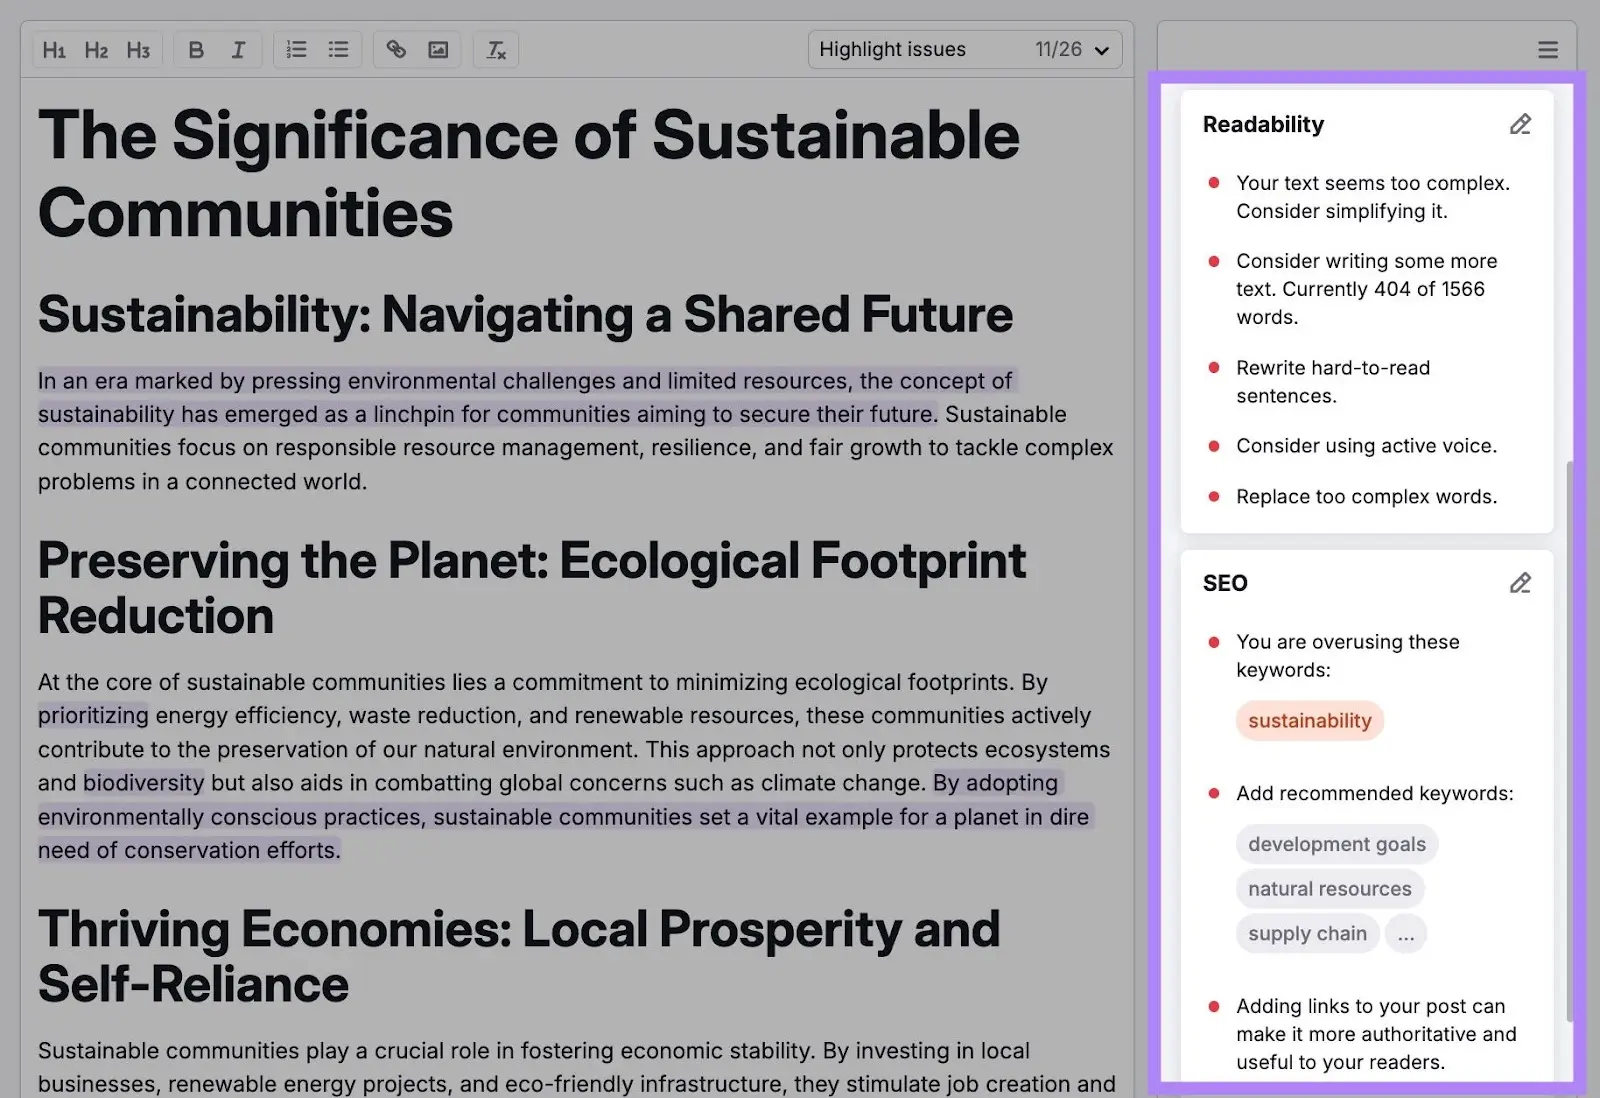Screen dimensions: 1600x1098
Task: Expand more recommended keywords with ellipsis button
Action: [1406, 934]
